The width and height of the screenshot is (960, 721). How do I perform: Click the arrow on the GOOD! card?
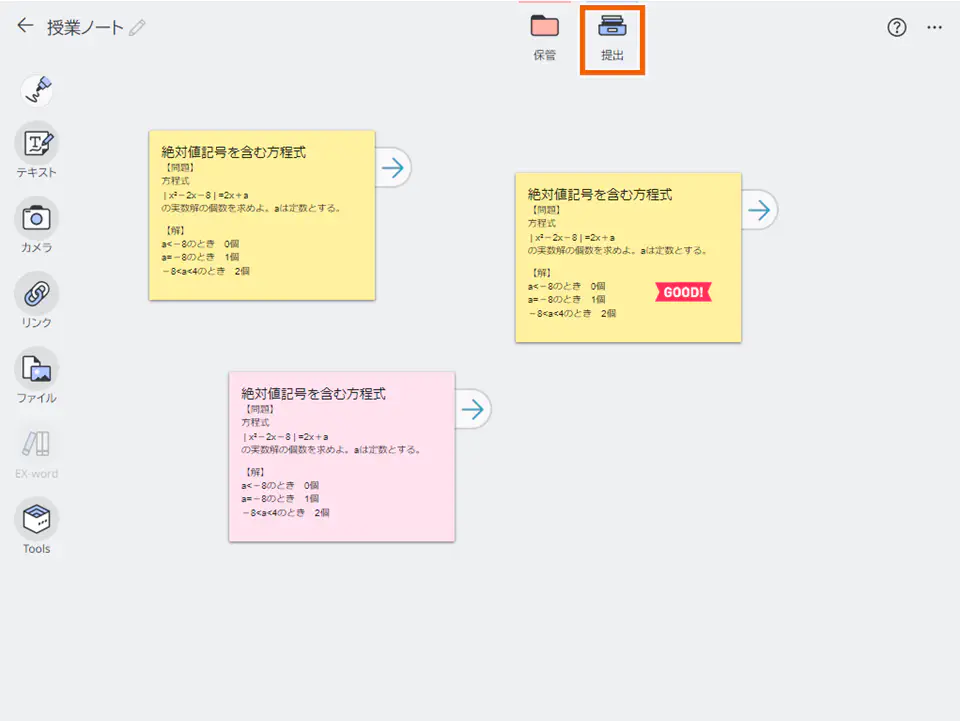pos(759,210)
